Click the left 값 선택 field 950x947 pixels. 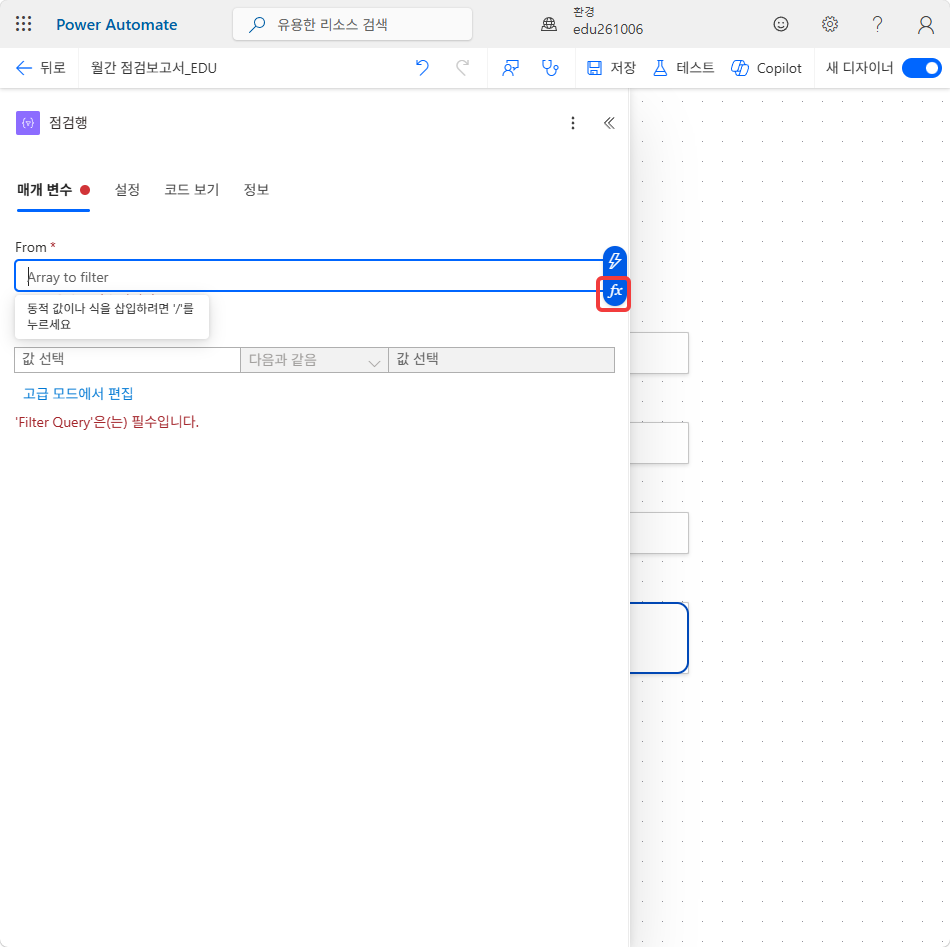(127, 360)
